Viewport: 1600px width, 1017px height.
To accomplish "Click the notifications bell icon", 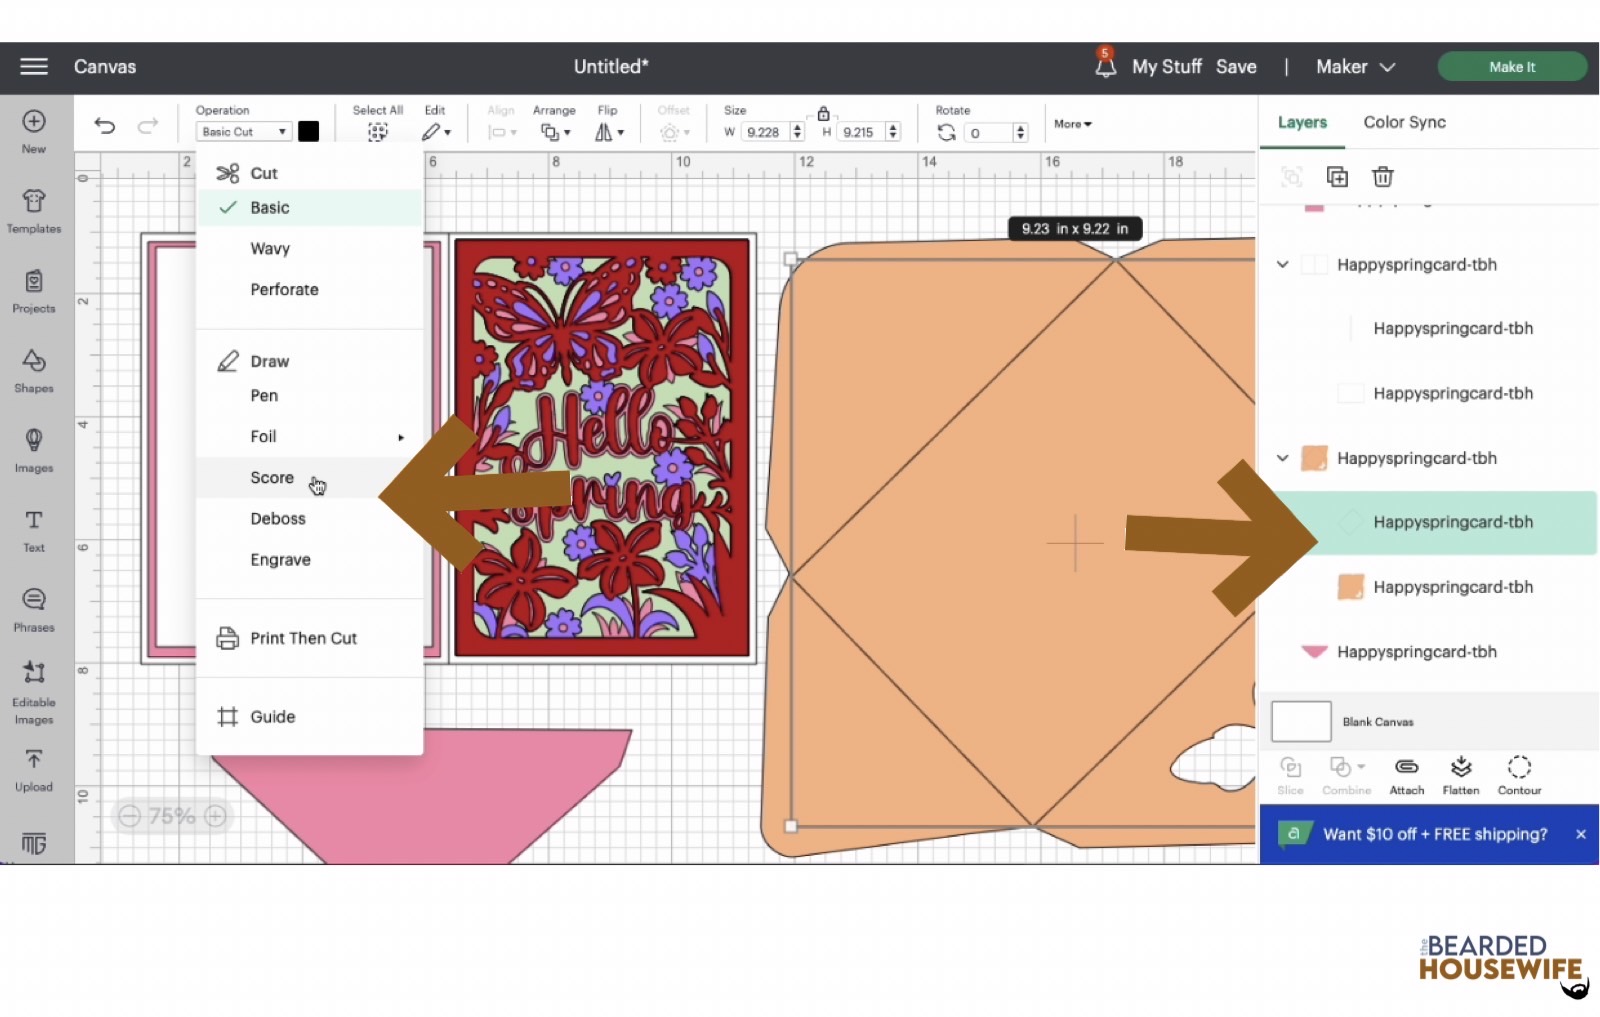I will [1105, 67].
